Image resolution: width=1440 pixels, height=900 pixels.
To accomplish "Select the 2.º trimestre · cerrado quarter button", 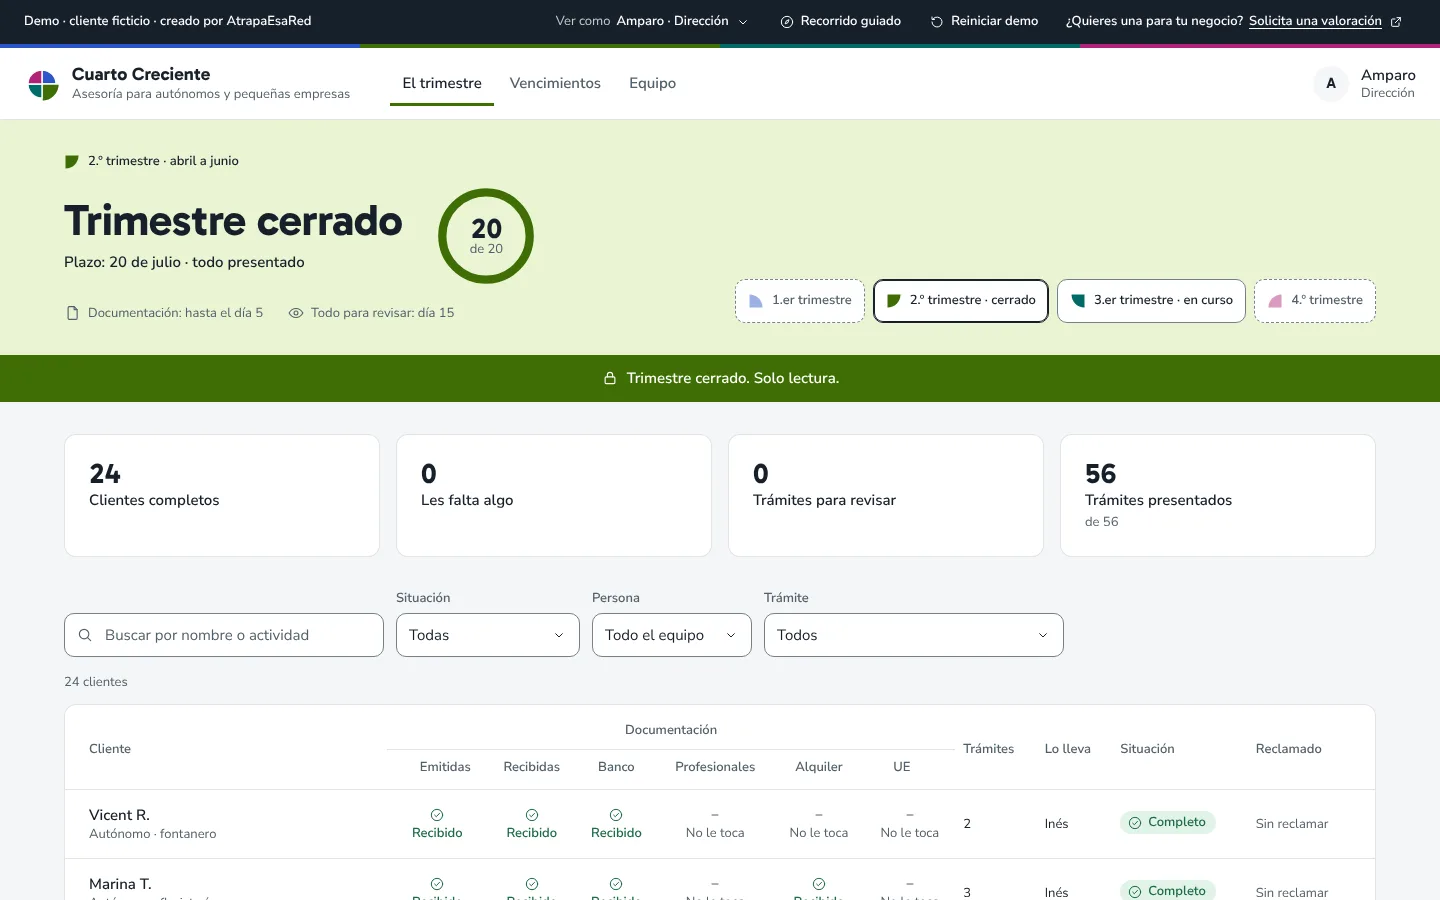I will (961, 301).
